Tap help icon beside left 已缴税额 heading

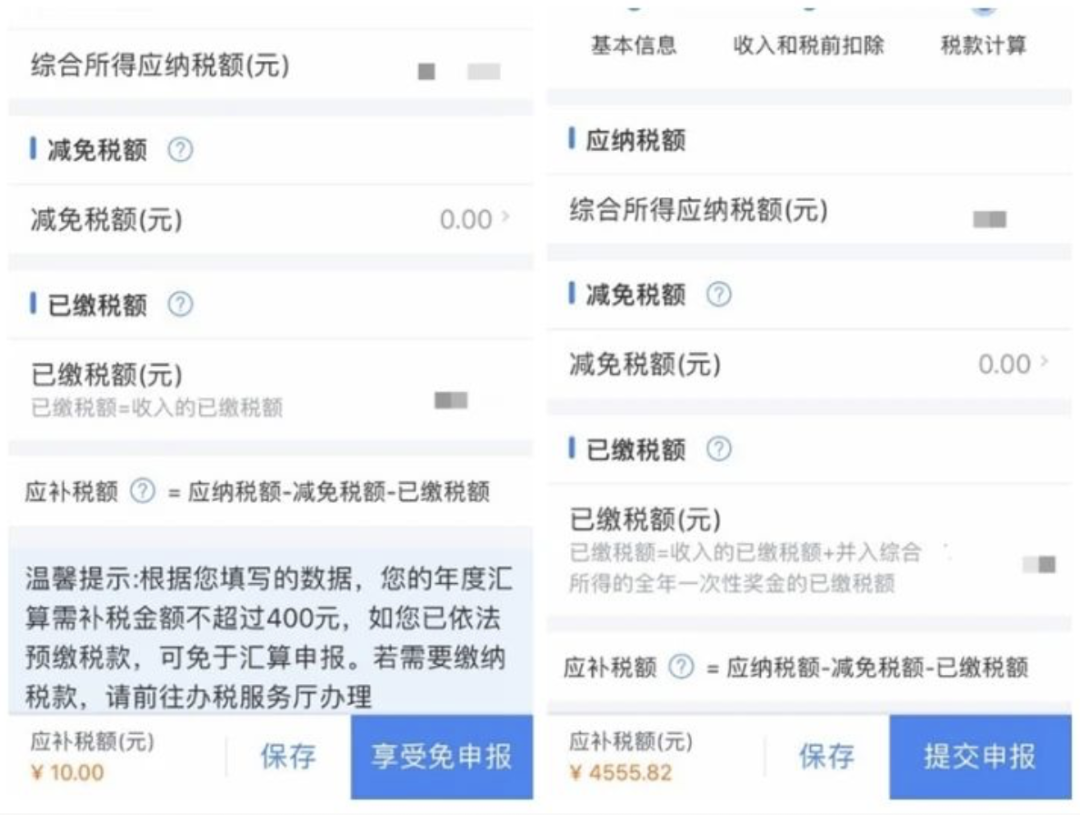(x=180, y=304)
